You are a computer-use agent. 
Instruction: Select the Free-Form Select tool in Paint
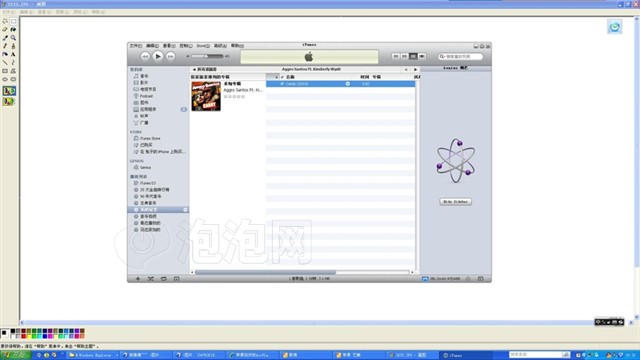point(5,21)
